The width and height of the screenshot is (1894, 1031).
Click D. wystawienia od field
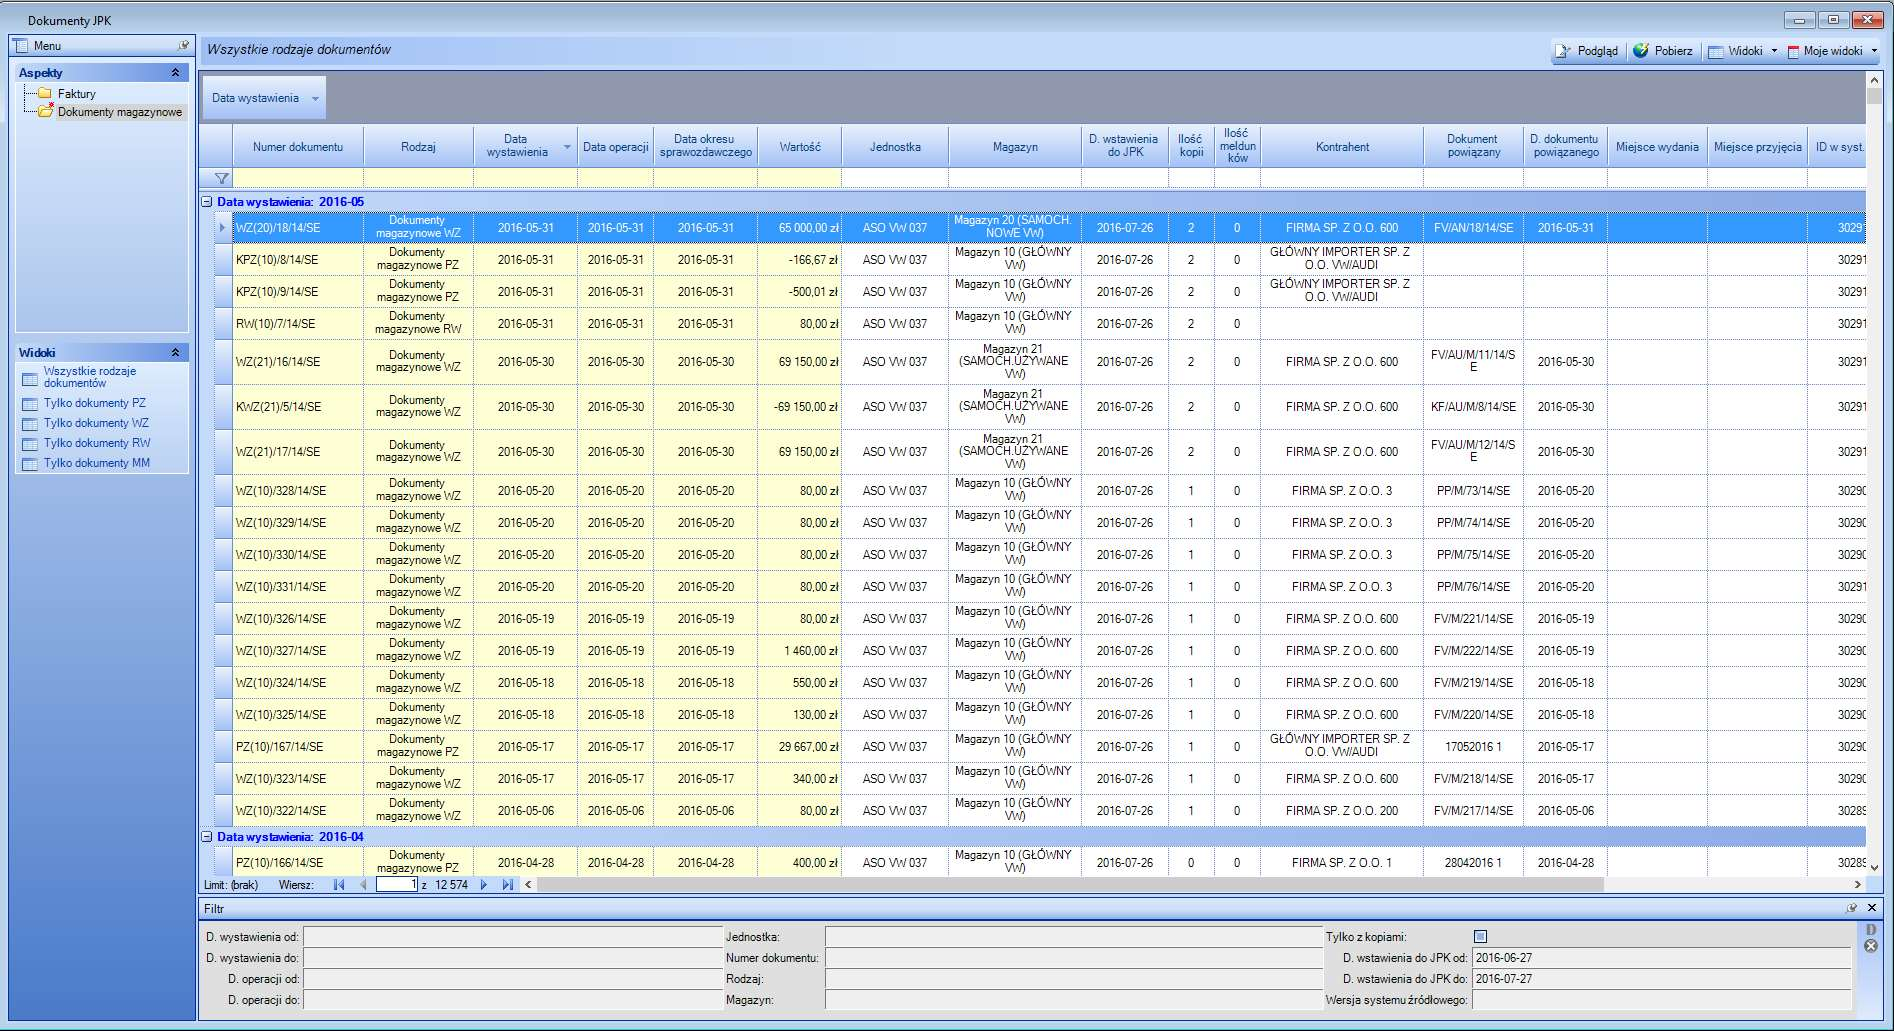[x=512, y=937]
